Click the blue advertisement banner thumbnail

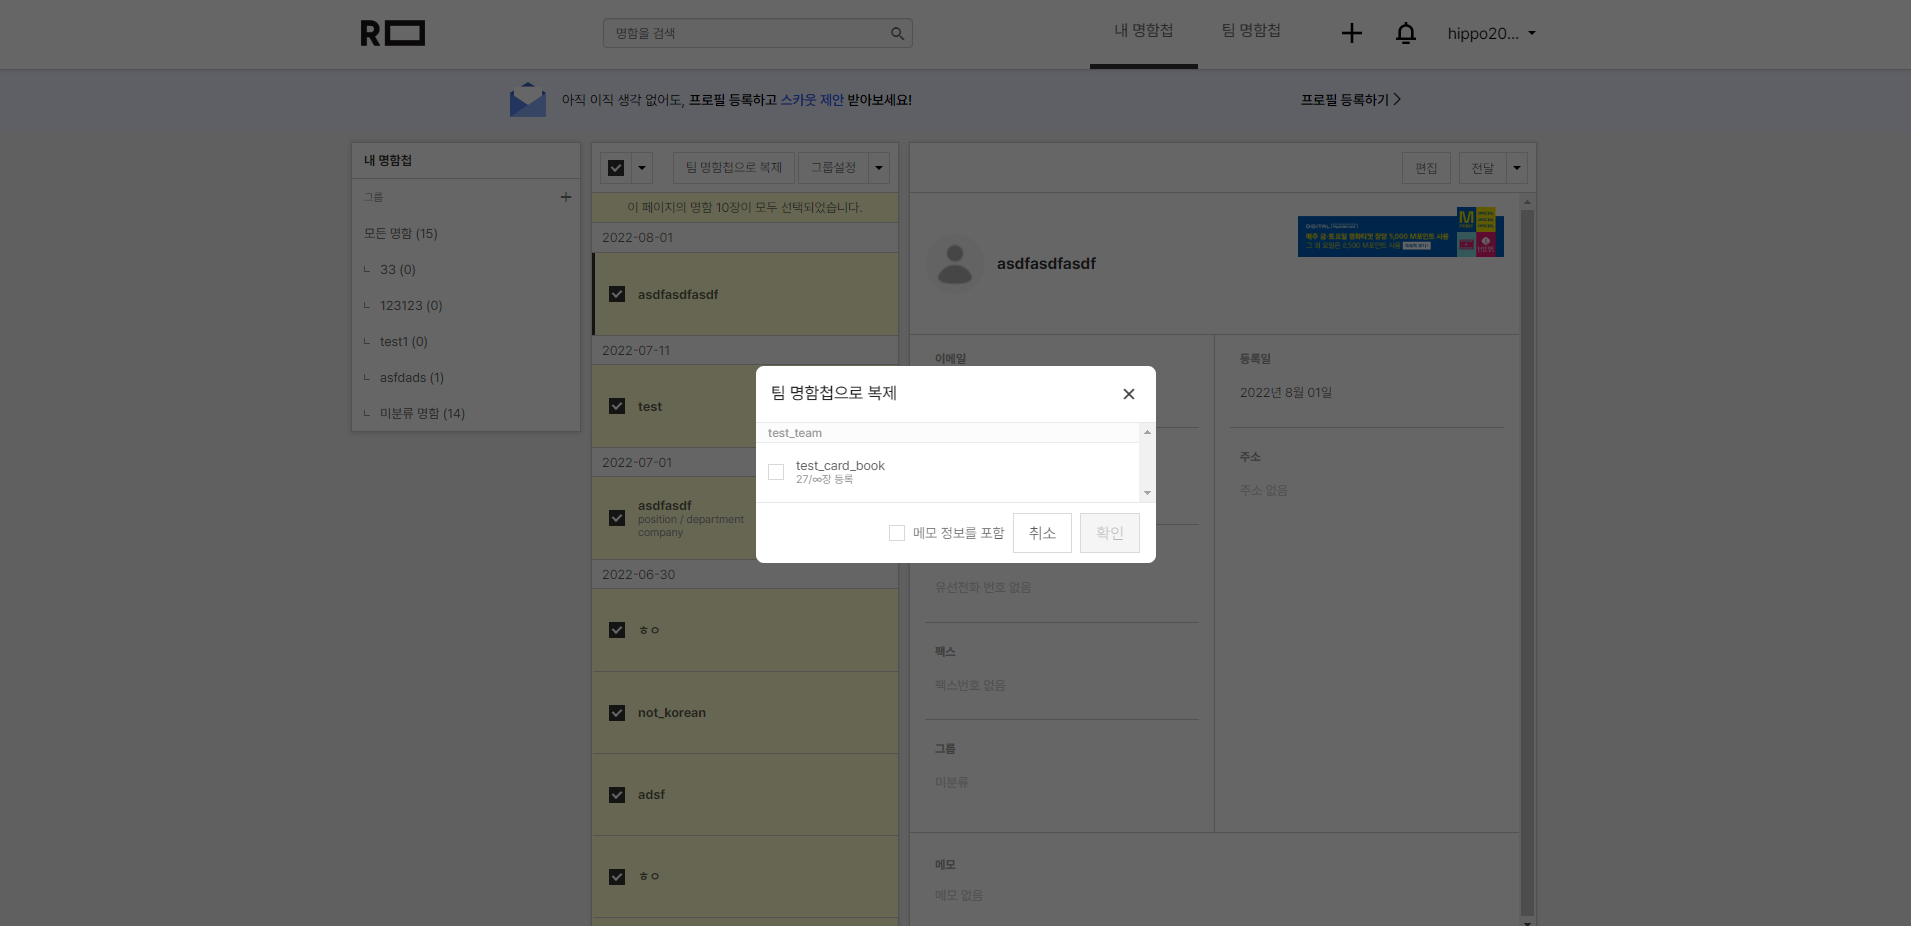[1400, 233]
